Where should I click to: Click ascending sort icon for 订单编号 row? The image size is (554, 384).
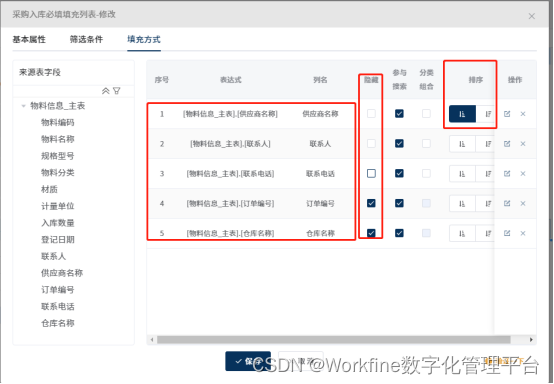(x=462, y=203)
